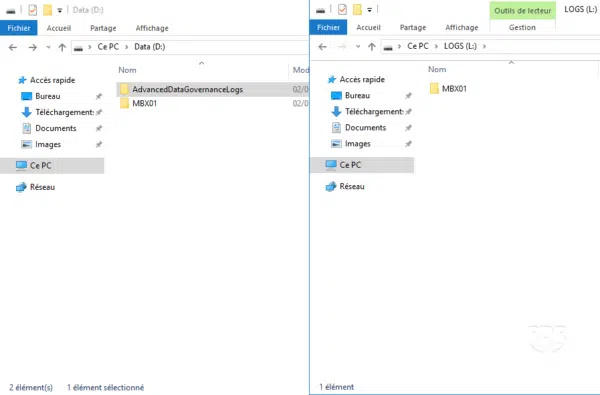Click Data (D:) breadcrumb in address bar
This screenshot has width=600, height=395.
click(150, 47)
